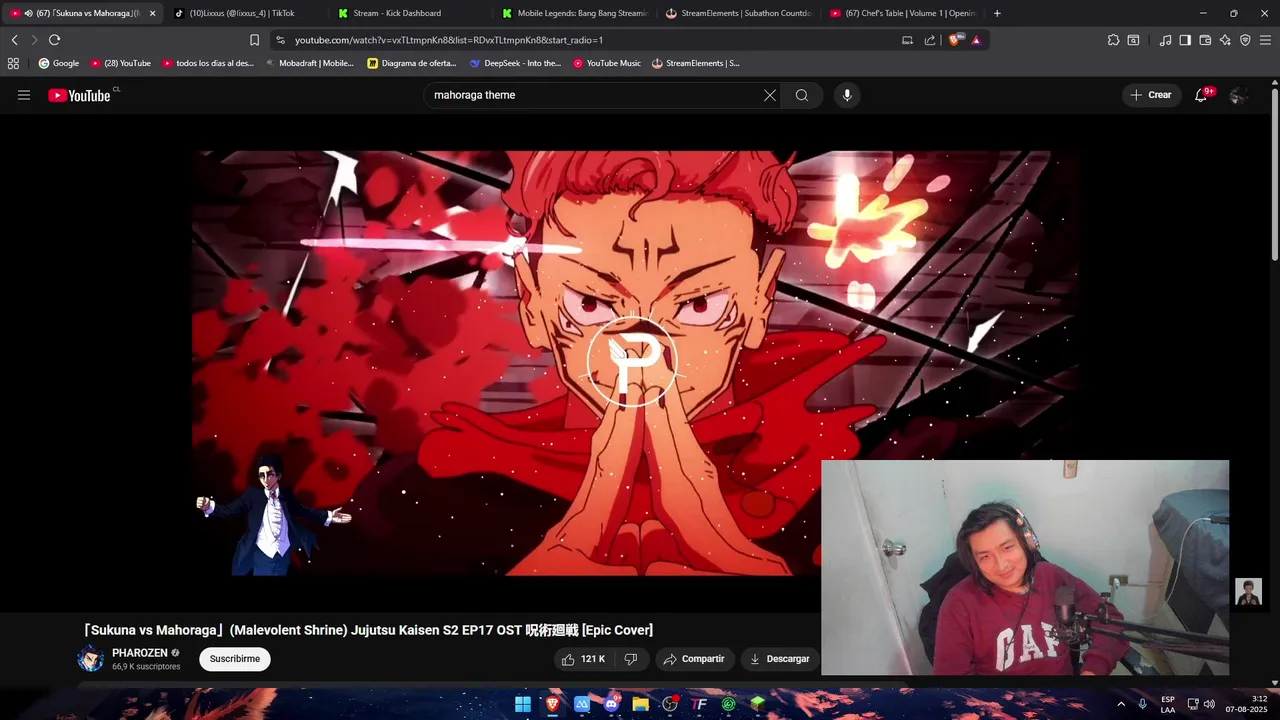
Task: Go forward with the browser forward arrow
Action: pyautogui.click(x=33, y=40)
